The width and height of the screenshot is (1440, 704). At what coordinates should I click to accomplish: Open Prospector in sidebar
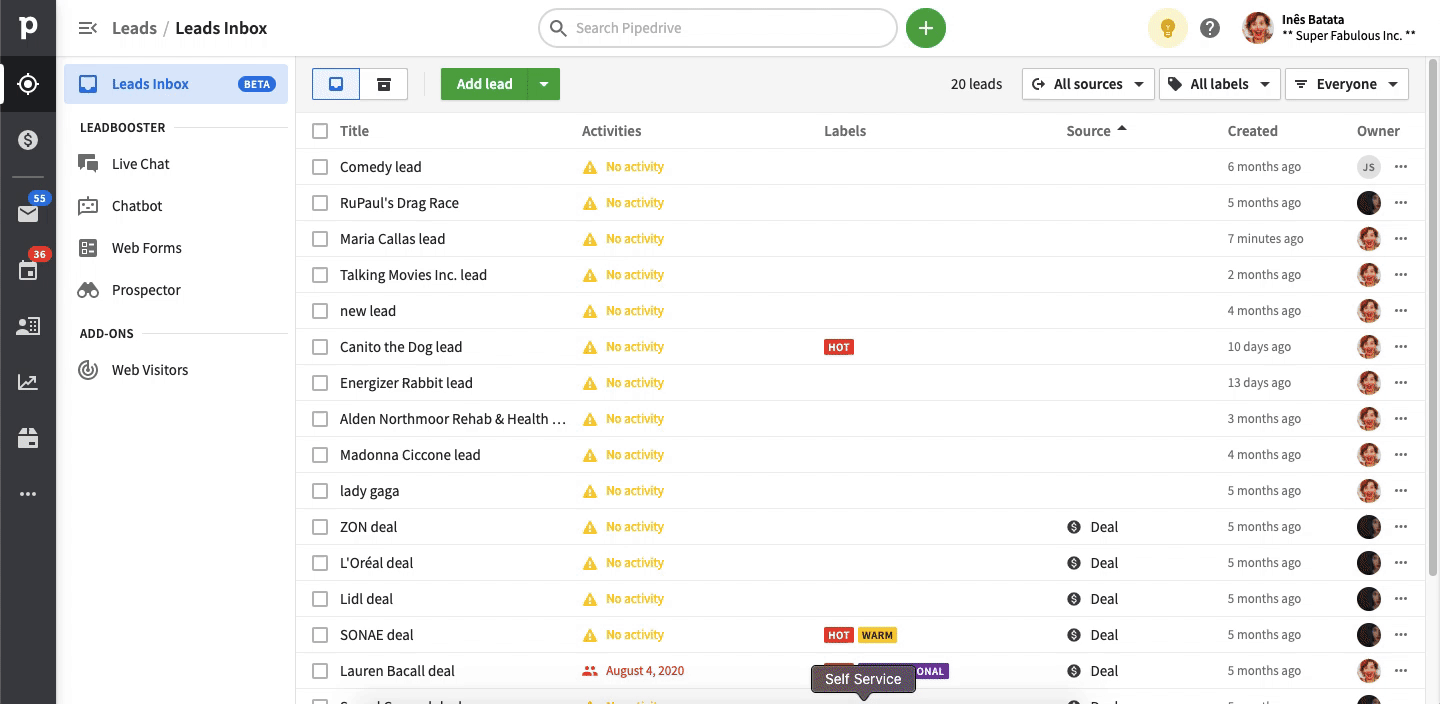(x=146, y=290)
